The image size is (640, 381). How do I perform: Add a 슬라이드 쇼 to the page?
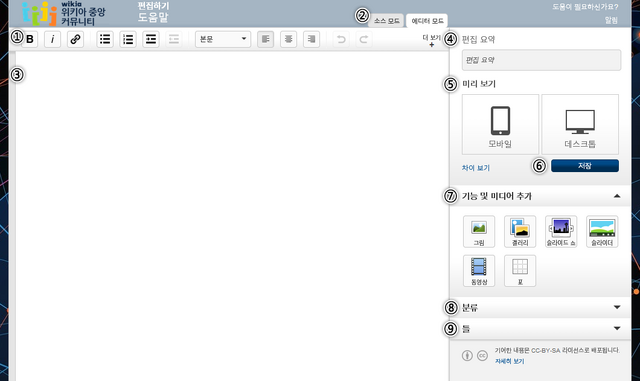pyautogui.click(x=561, y=232)
